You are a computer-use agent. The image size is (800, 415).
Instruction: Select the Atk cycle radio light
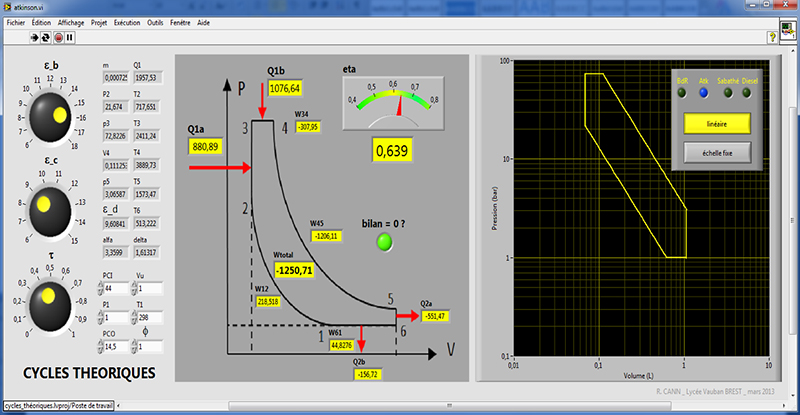tap(703, 93)
